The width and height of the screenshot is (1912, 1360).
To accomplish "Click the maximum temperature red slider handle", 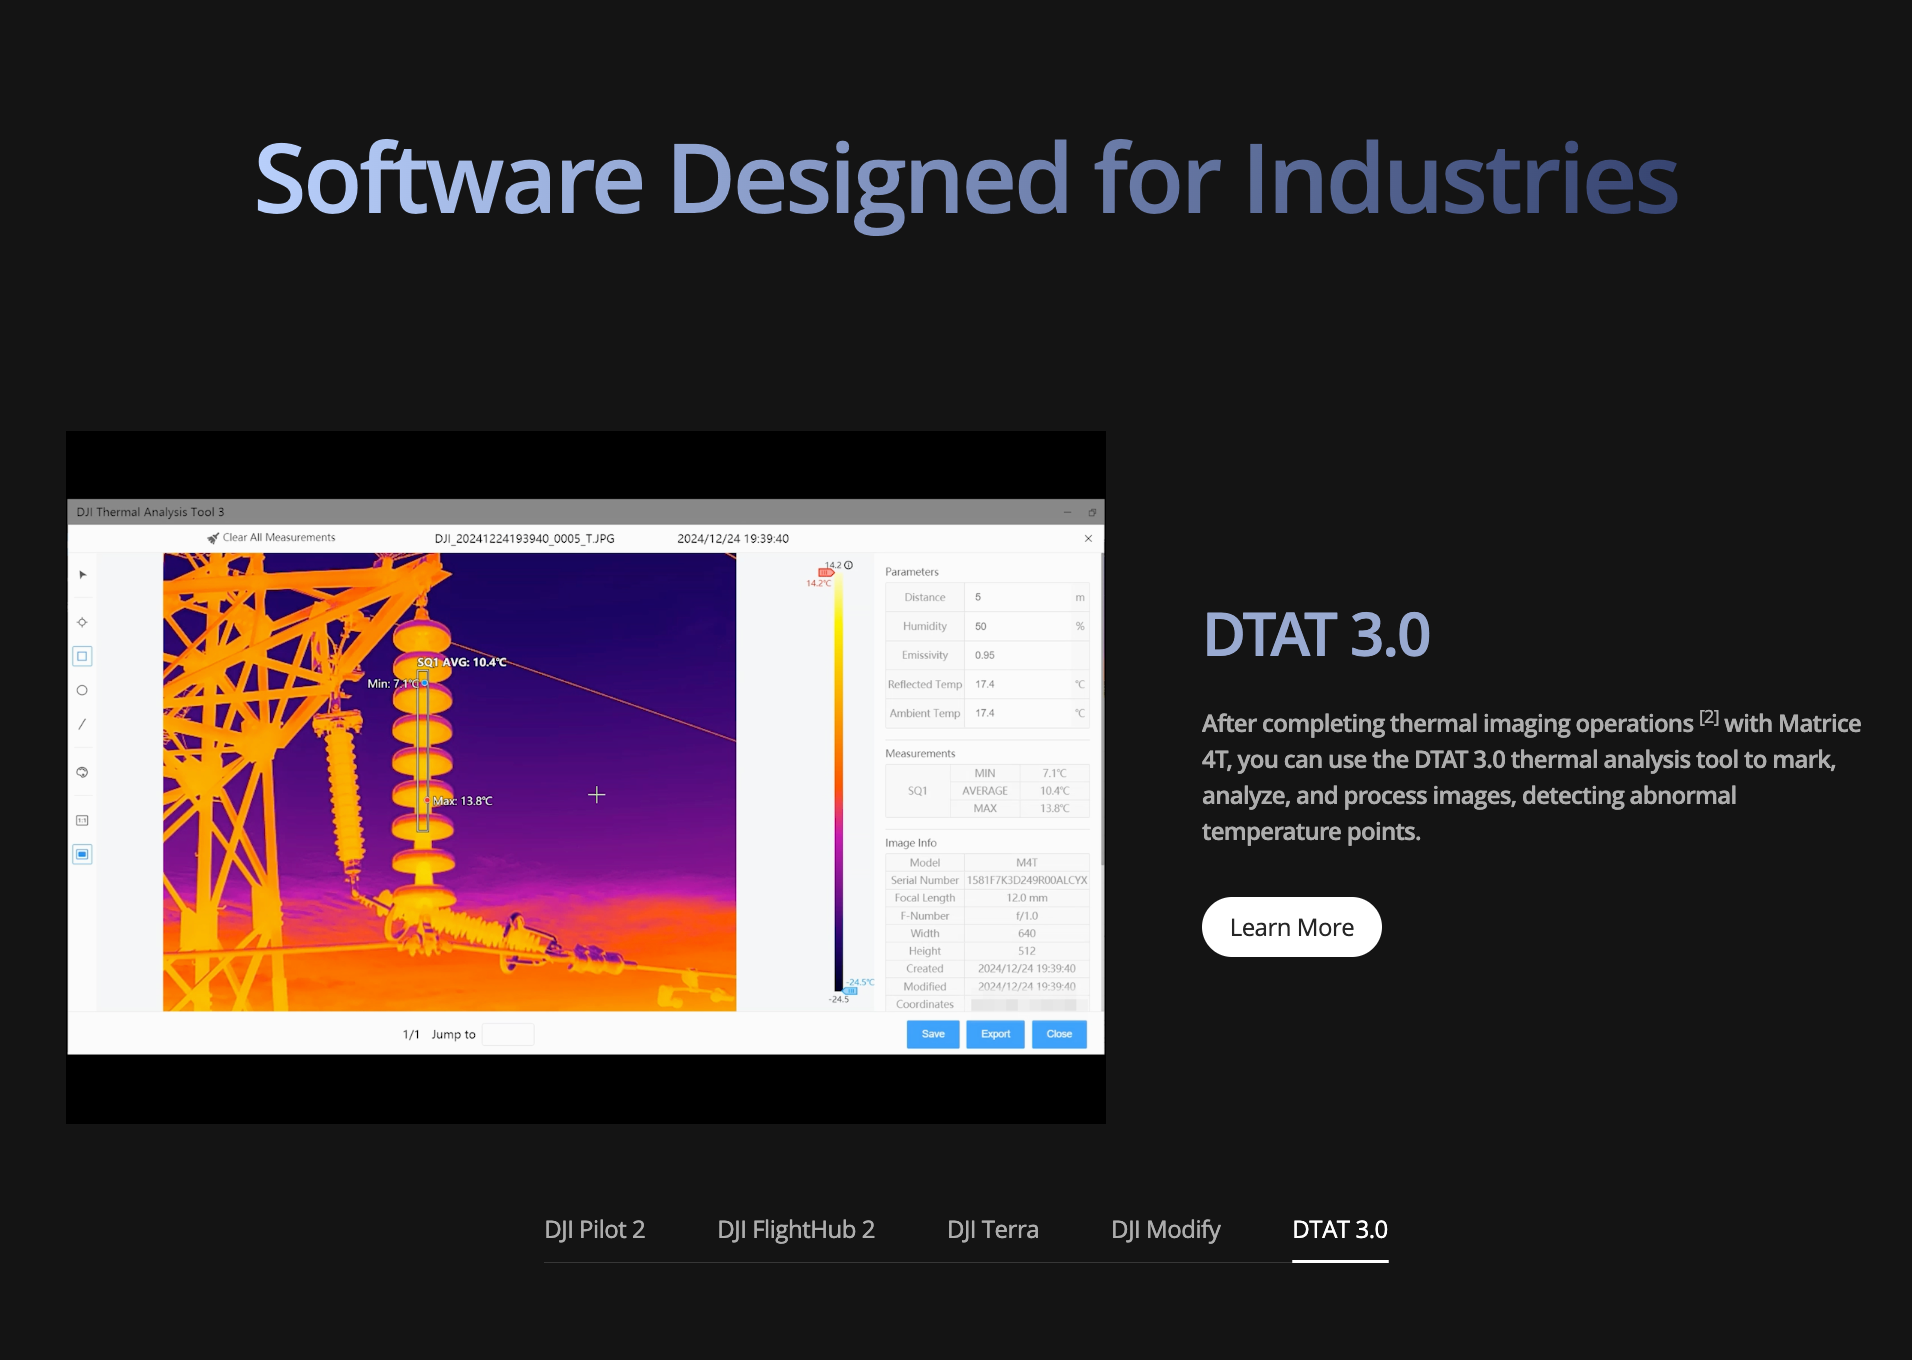I will click(x=826, y=573).
